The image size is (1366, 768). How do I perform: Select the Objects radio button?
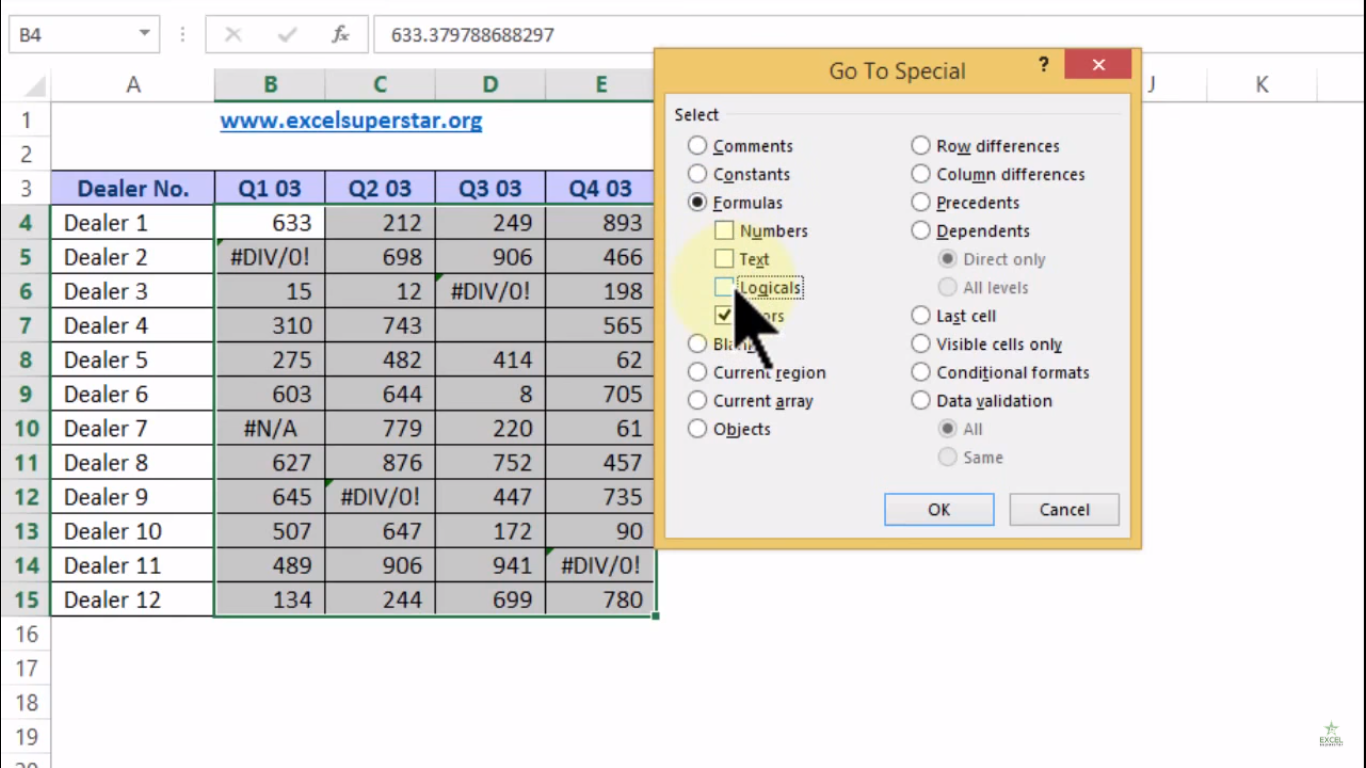click(x=697, y=429)
